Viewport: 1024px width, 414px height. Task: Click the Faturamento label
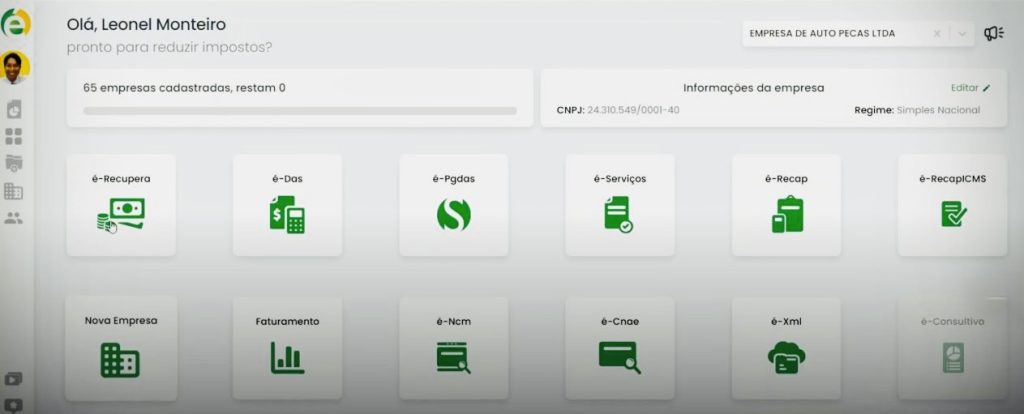coord(287,321)
